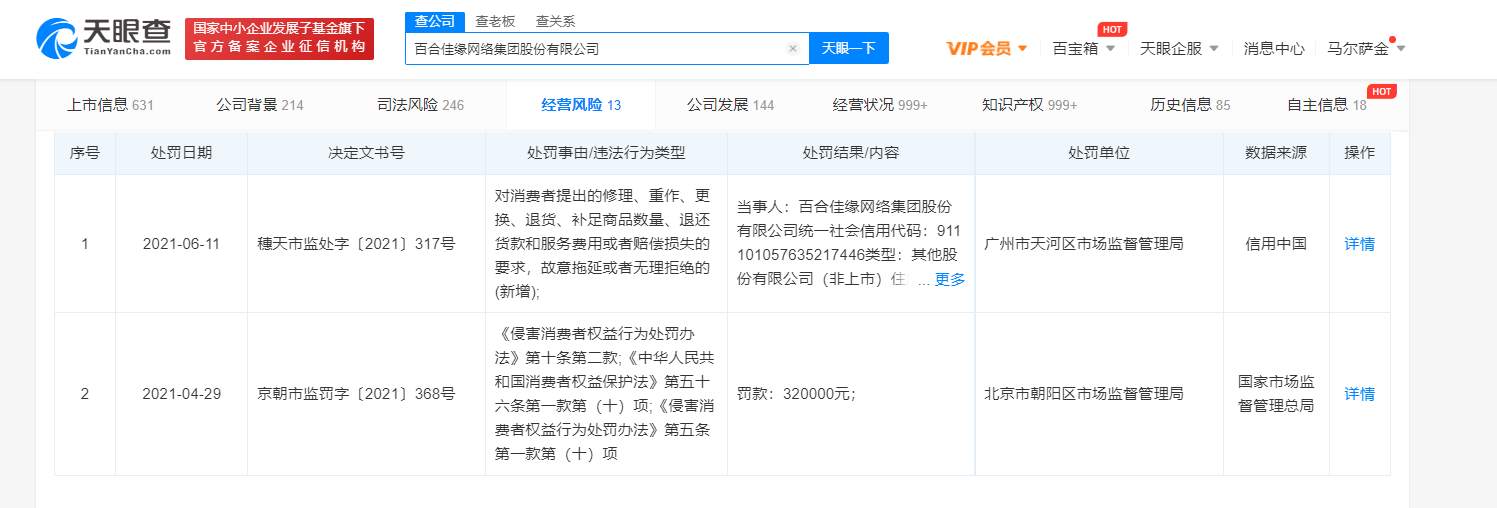The image size is (1497, 508).
Task: Open the TianYanCha logo homepage
Action: pyautogui.click(x=104, y=39)
